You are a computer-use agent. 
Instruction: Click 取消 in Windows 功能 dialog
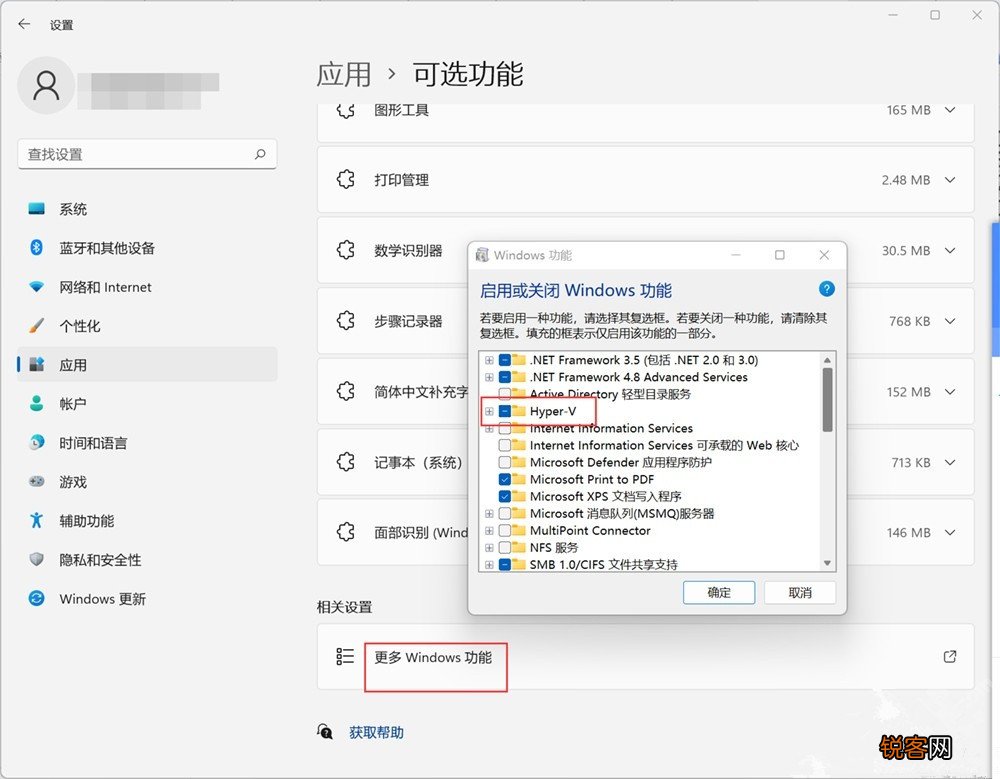coord(800,593)
